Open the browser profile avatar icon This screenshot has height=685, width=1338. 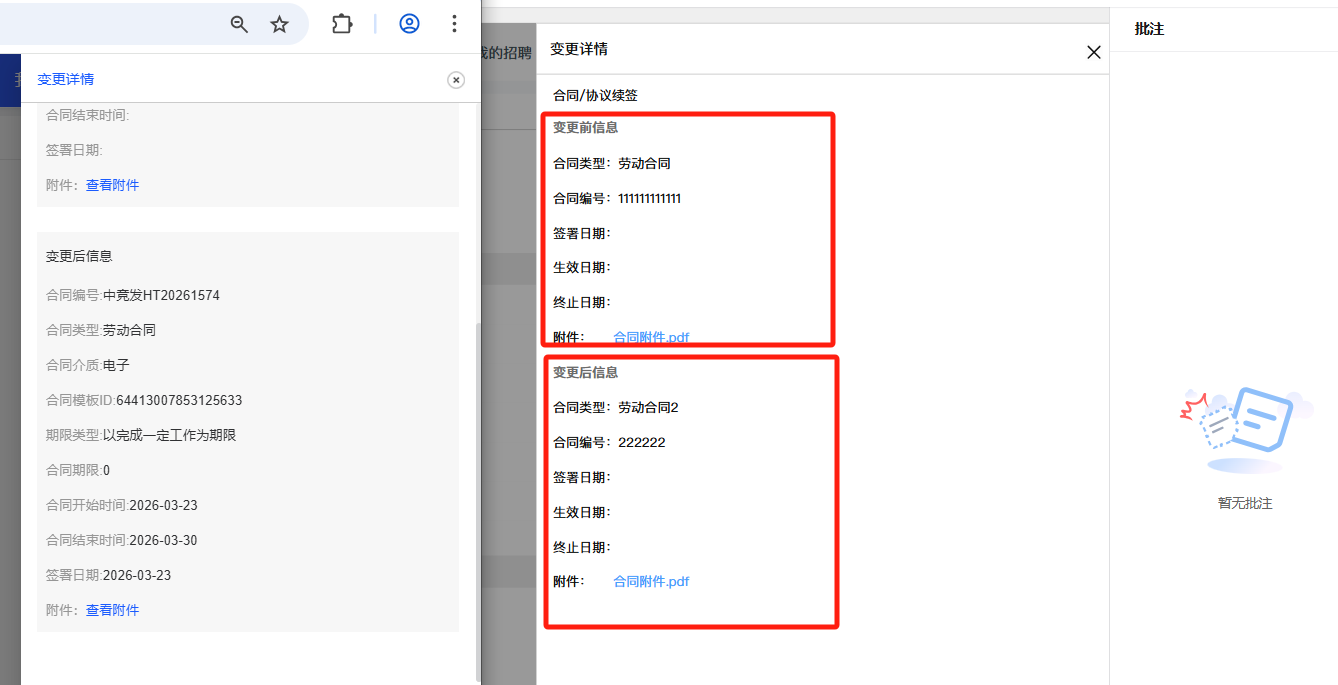point(409,24)
